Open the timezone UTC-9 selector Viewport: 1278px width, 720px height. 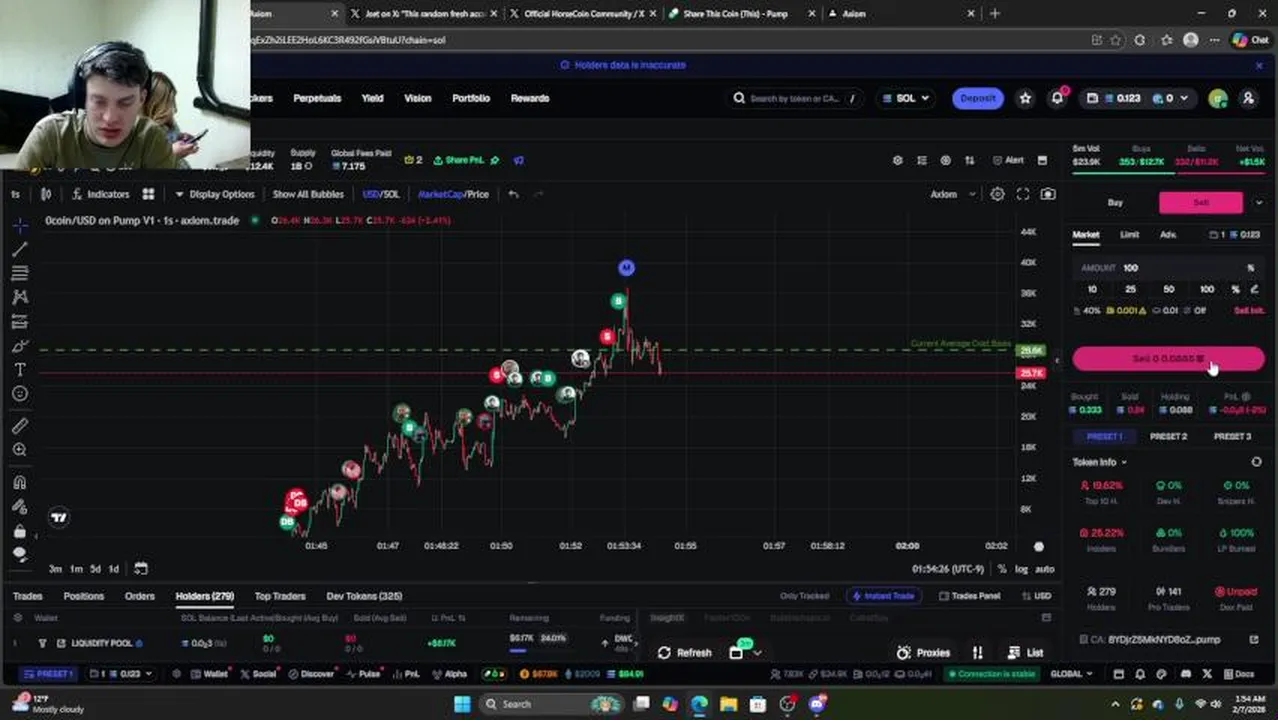[948, 569]
